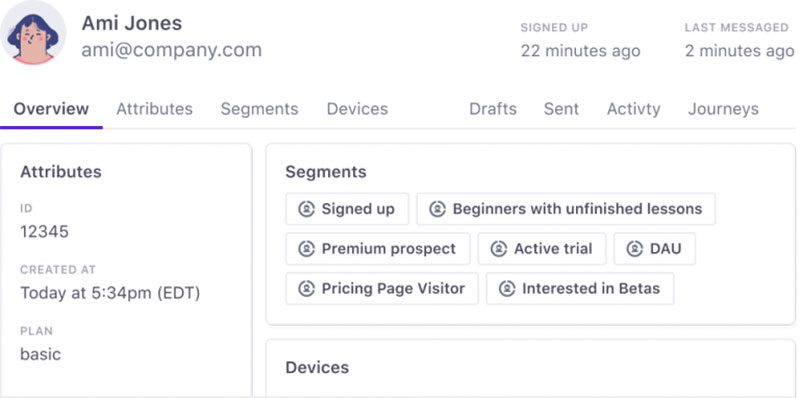800x398 pixels.
Task: View the Sent messages tab
Action: [561, 109]
